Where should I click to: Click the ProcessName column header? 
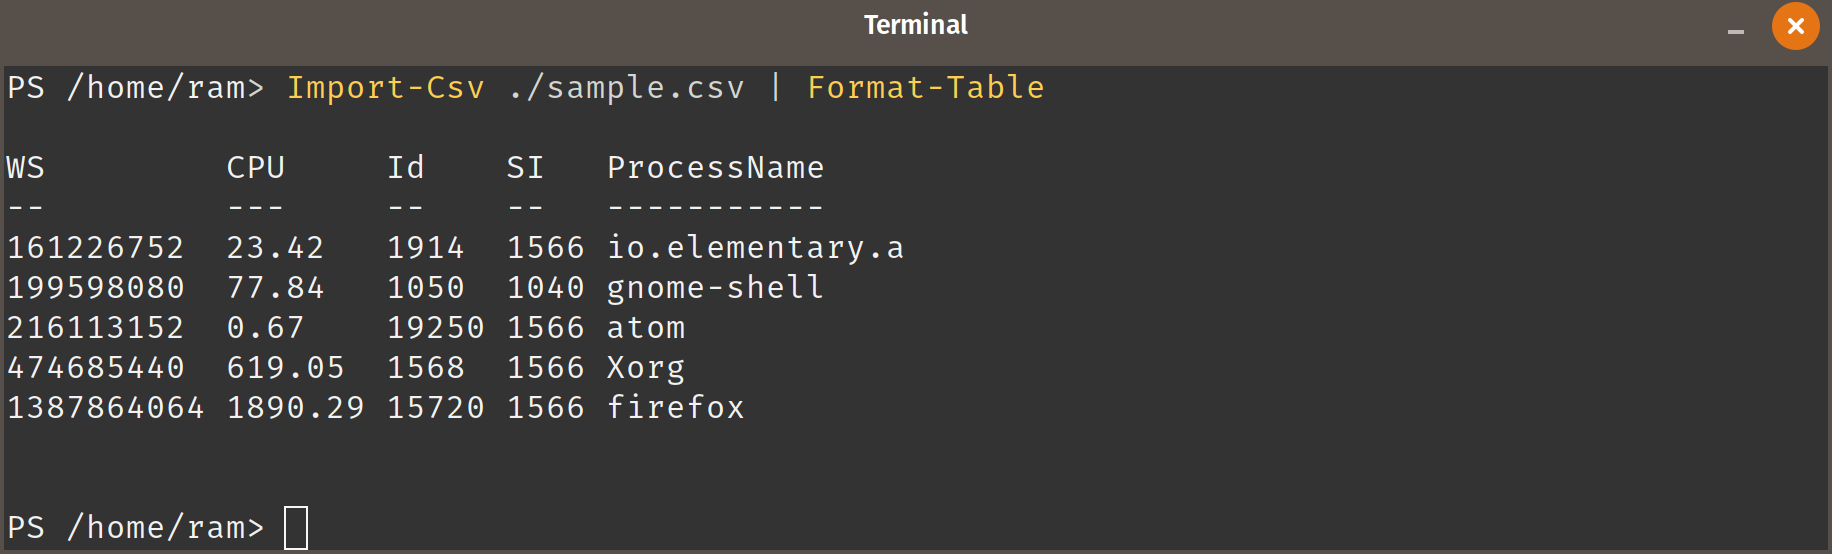[716, 168]
